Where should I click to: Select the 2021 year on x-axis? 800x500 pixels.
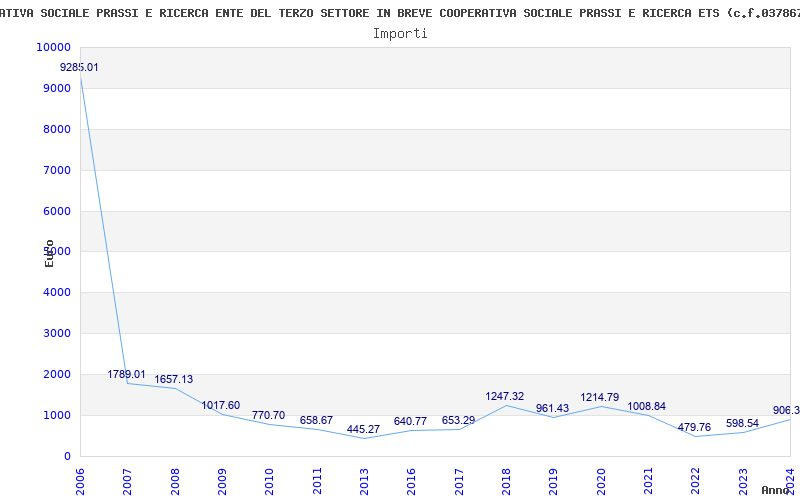[648, 479]
